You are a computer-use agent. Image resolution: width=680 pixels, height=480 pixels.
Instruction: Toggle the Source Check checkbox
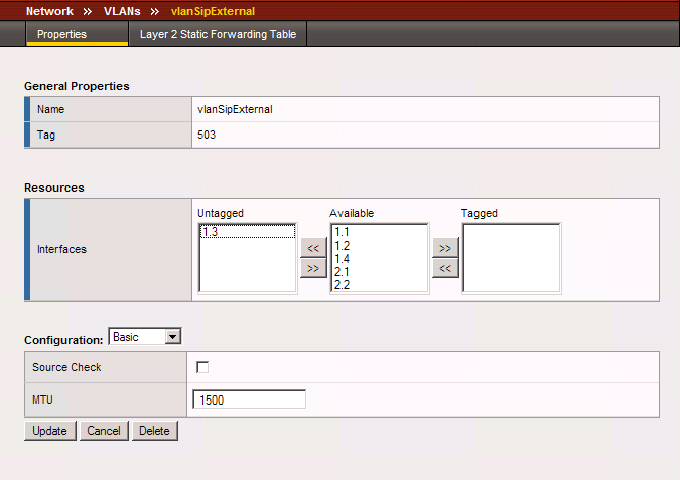coord(203,368)
